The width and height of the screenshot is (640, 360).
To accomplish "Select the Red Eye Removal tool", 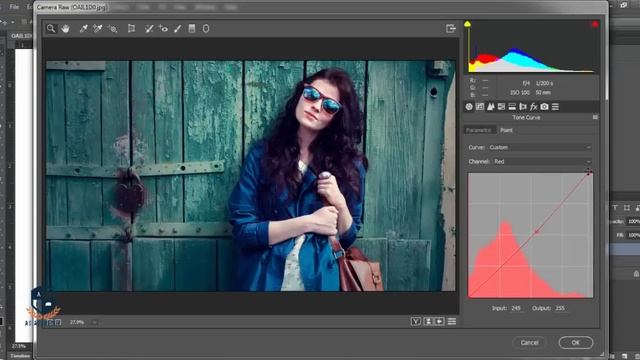I will pyautogui.click(x=163, y=29).
